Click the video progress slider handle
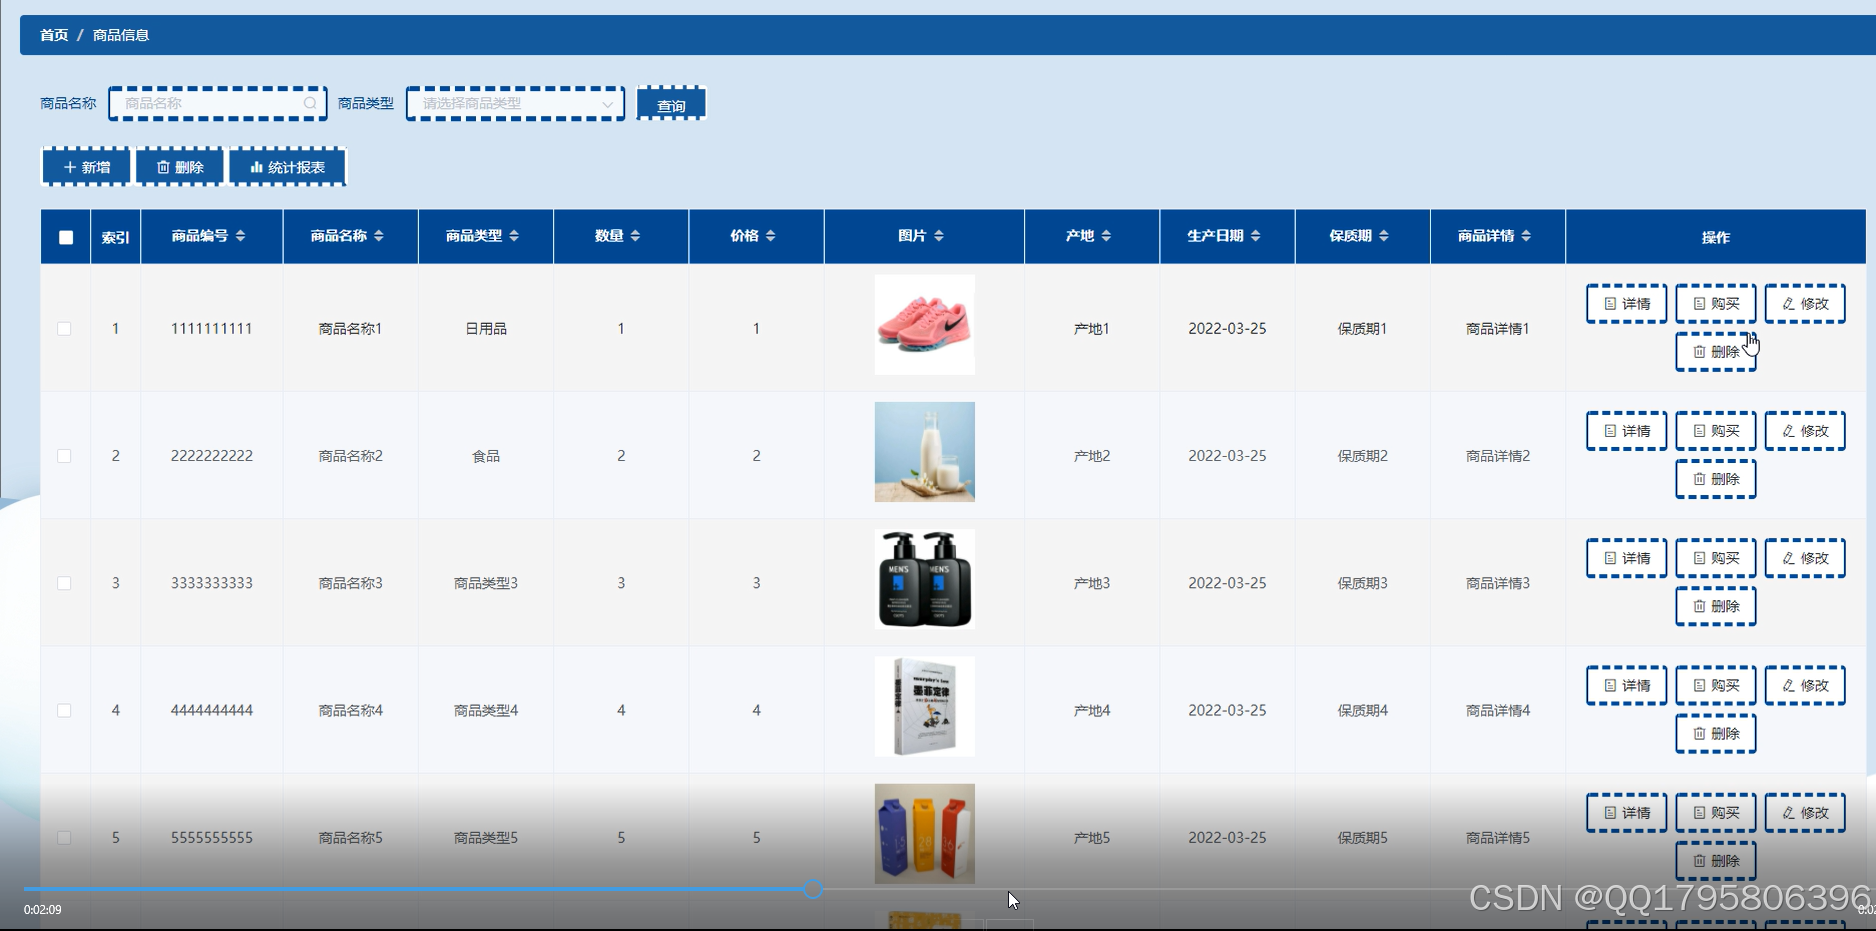The height and width of the screenshot is (931, 1876). (x=812, y=889)
